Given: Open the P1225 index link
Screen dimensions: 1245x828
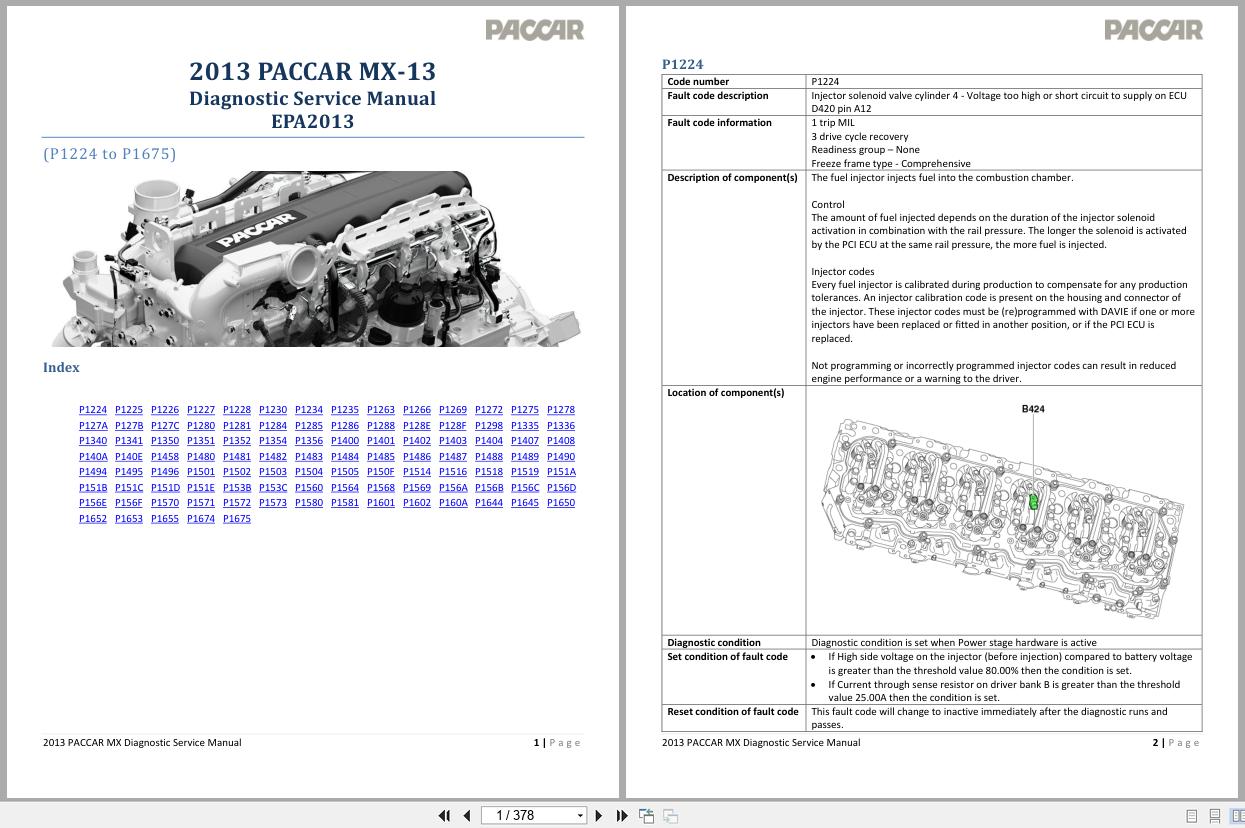Looking at the screenshot, I should tap(129, 410).
